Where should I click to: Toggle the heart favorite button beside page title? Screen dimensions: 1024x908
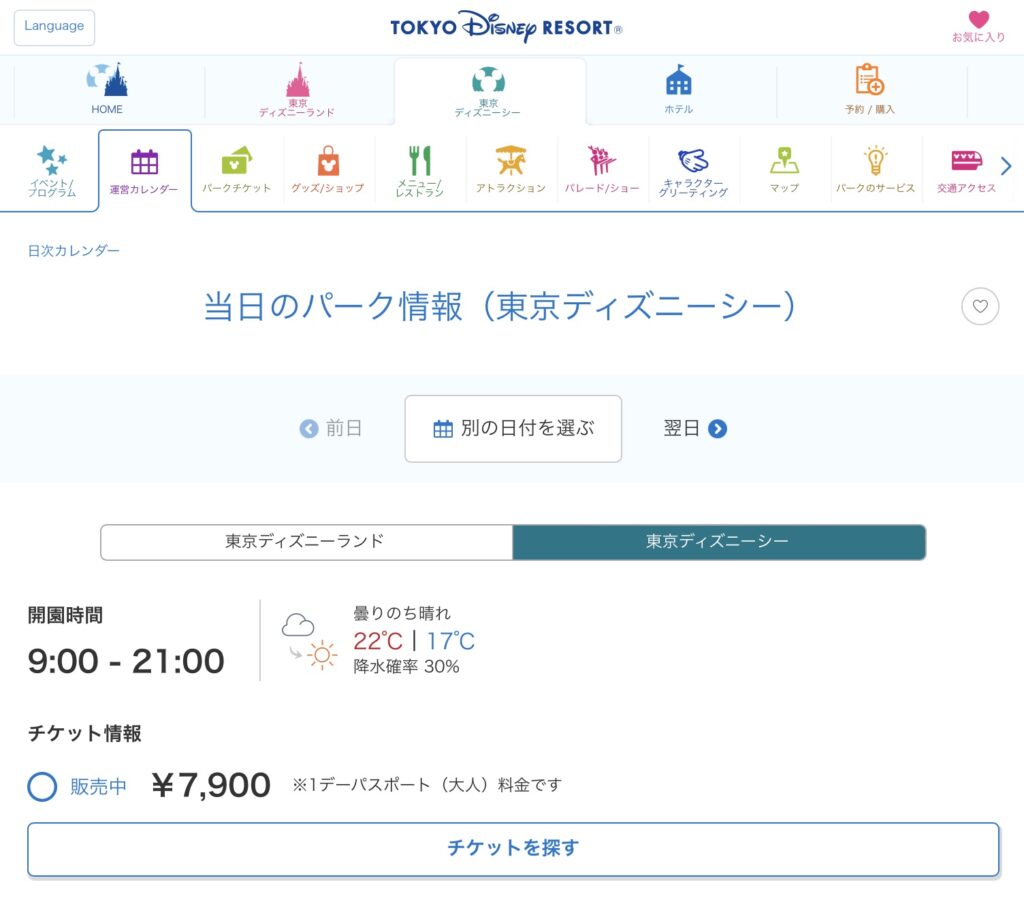pyautogui.click(x=980, y=306)
